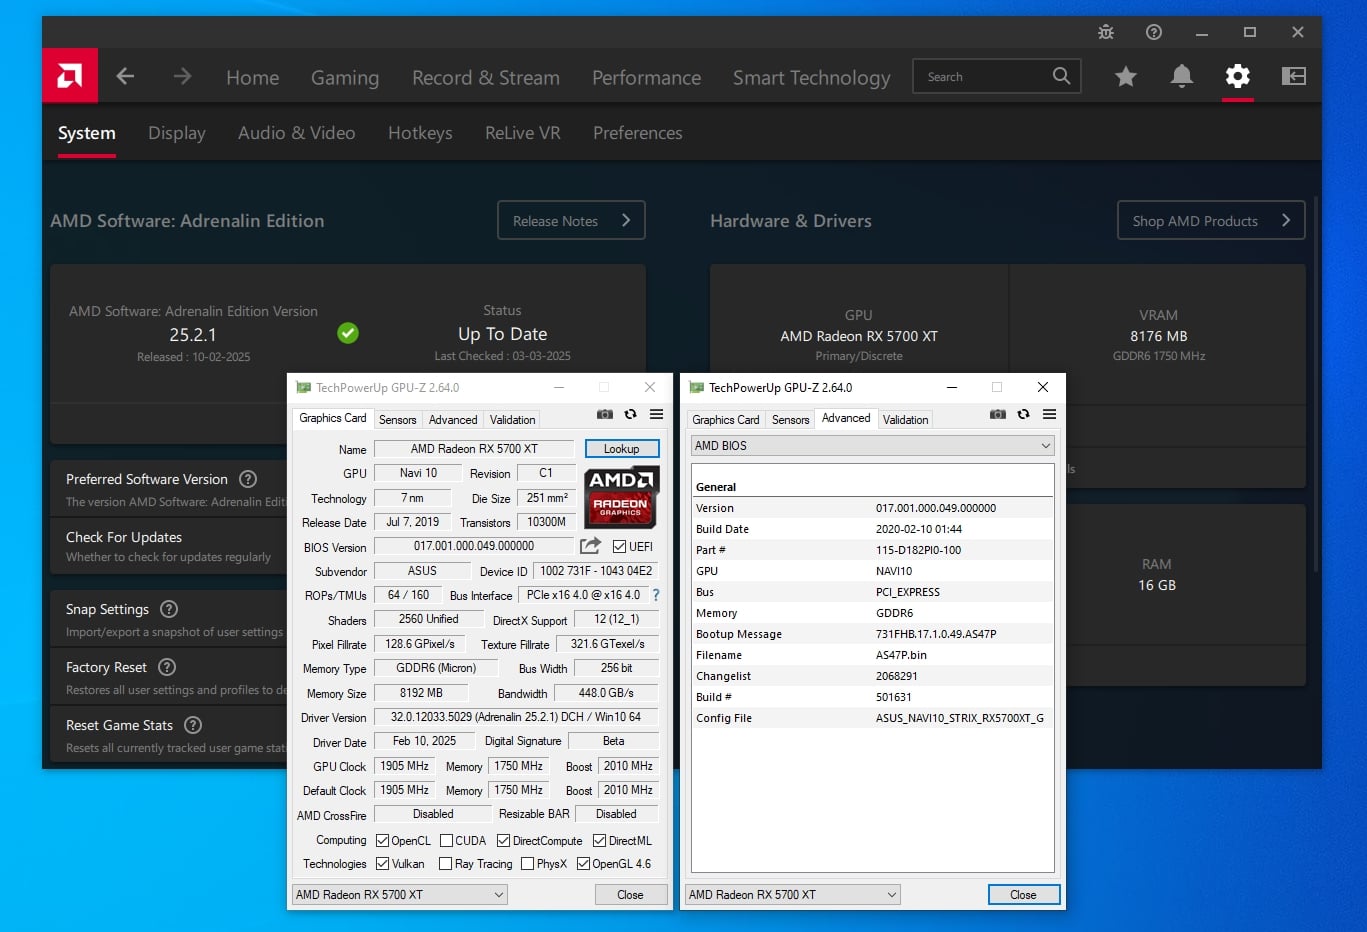
Task: Open the bug report icon in title bar
Action: click(x=1106, y=32)
